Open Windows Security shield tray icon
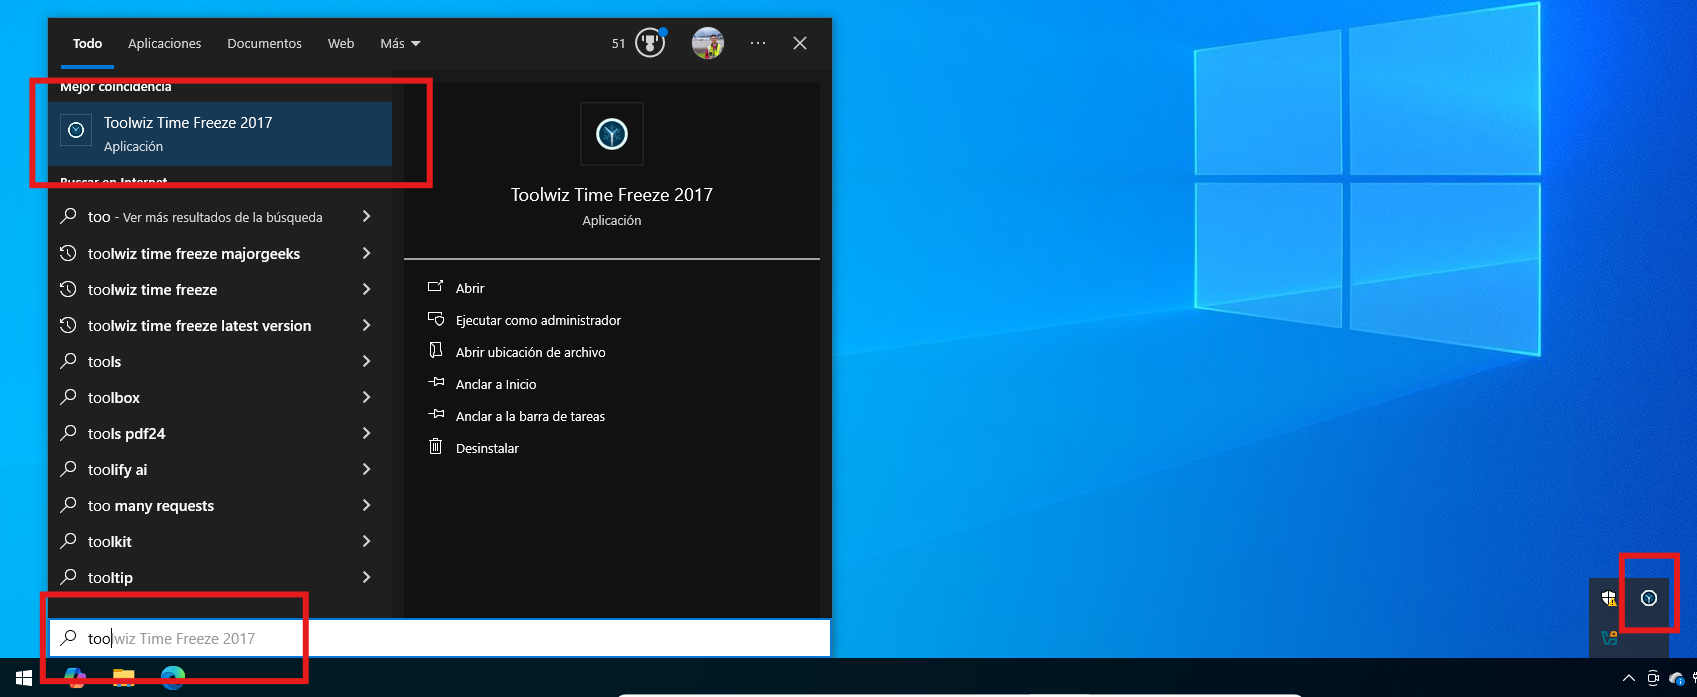The height and width of the screenshot is (697, 1697). pyautogui.click(x=1609, y=598)
